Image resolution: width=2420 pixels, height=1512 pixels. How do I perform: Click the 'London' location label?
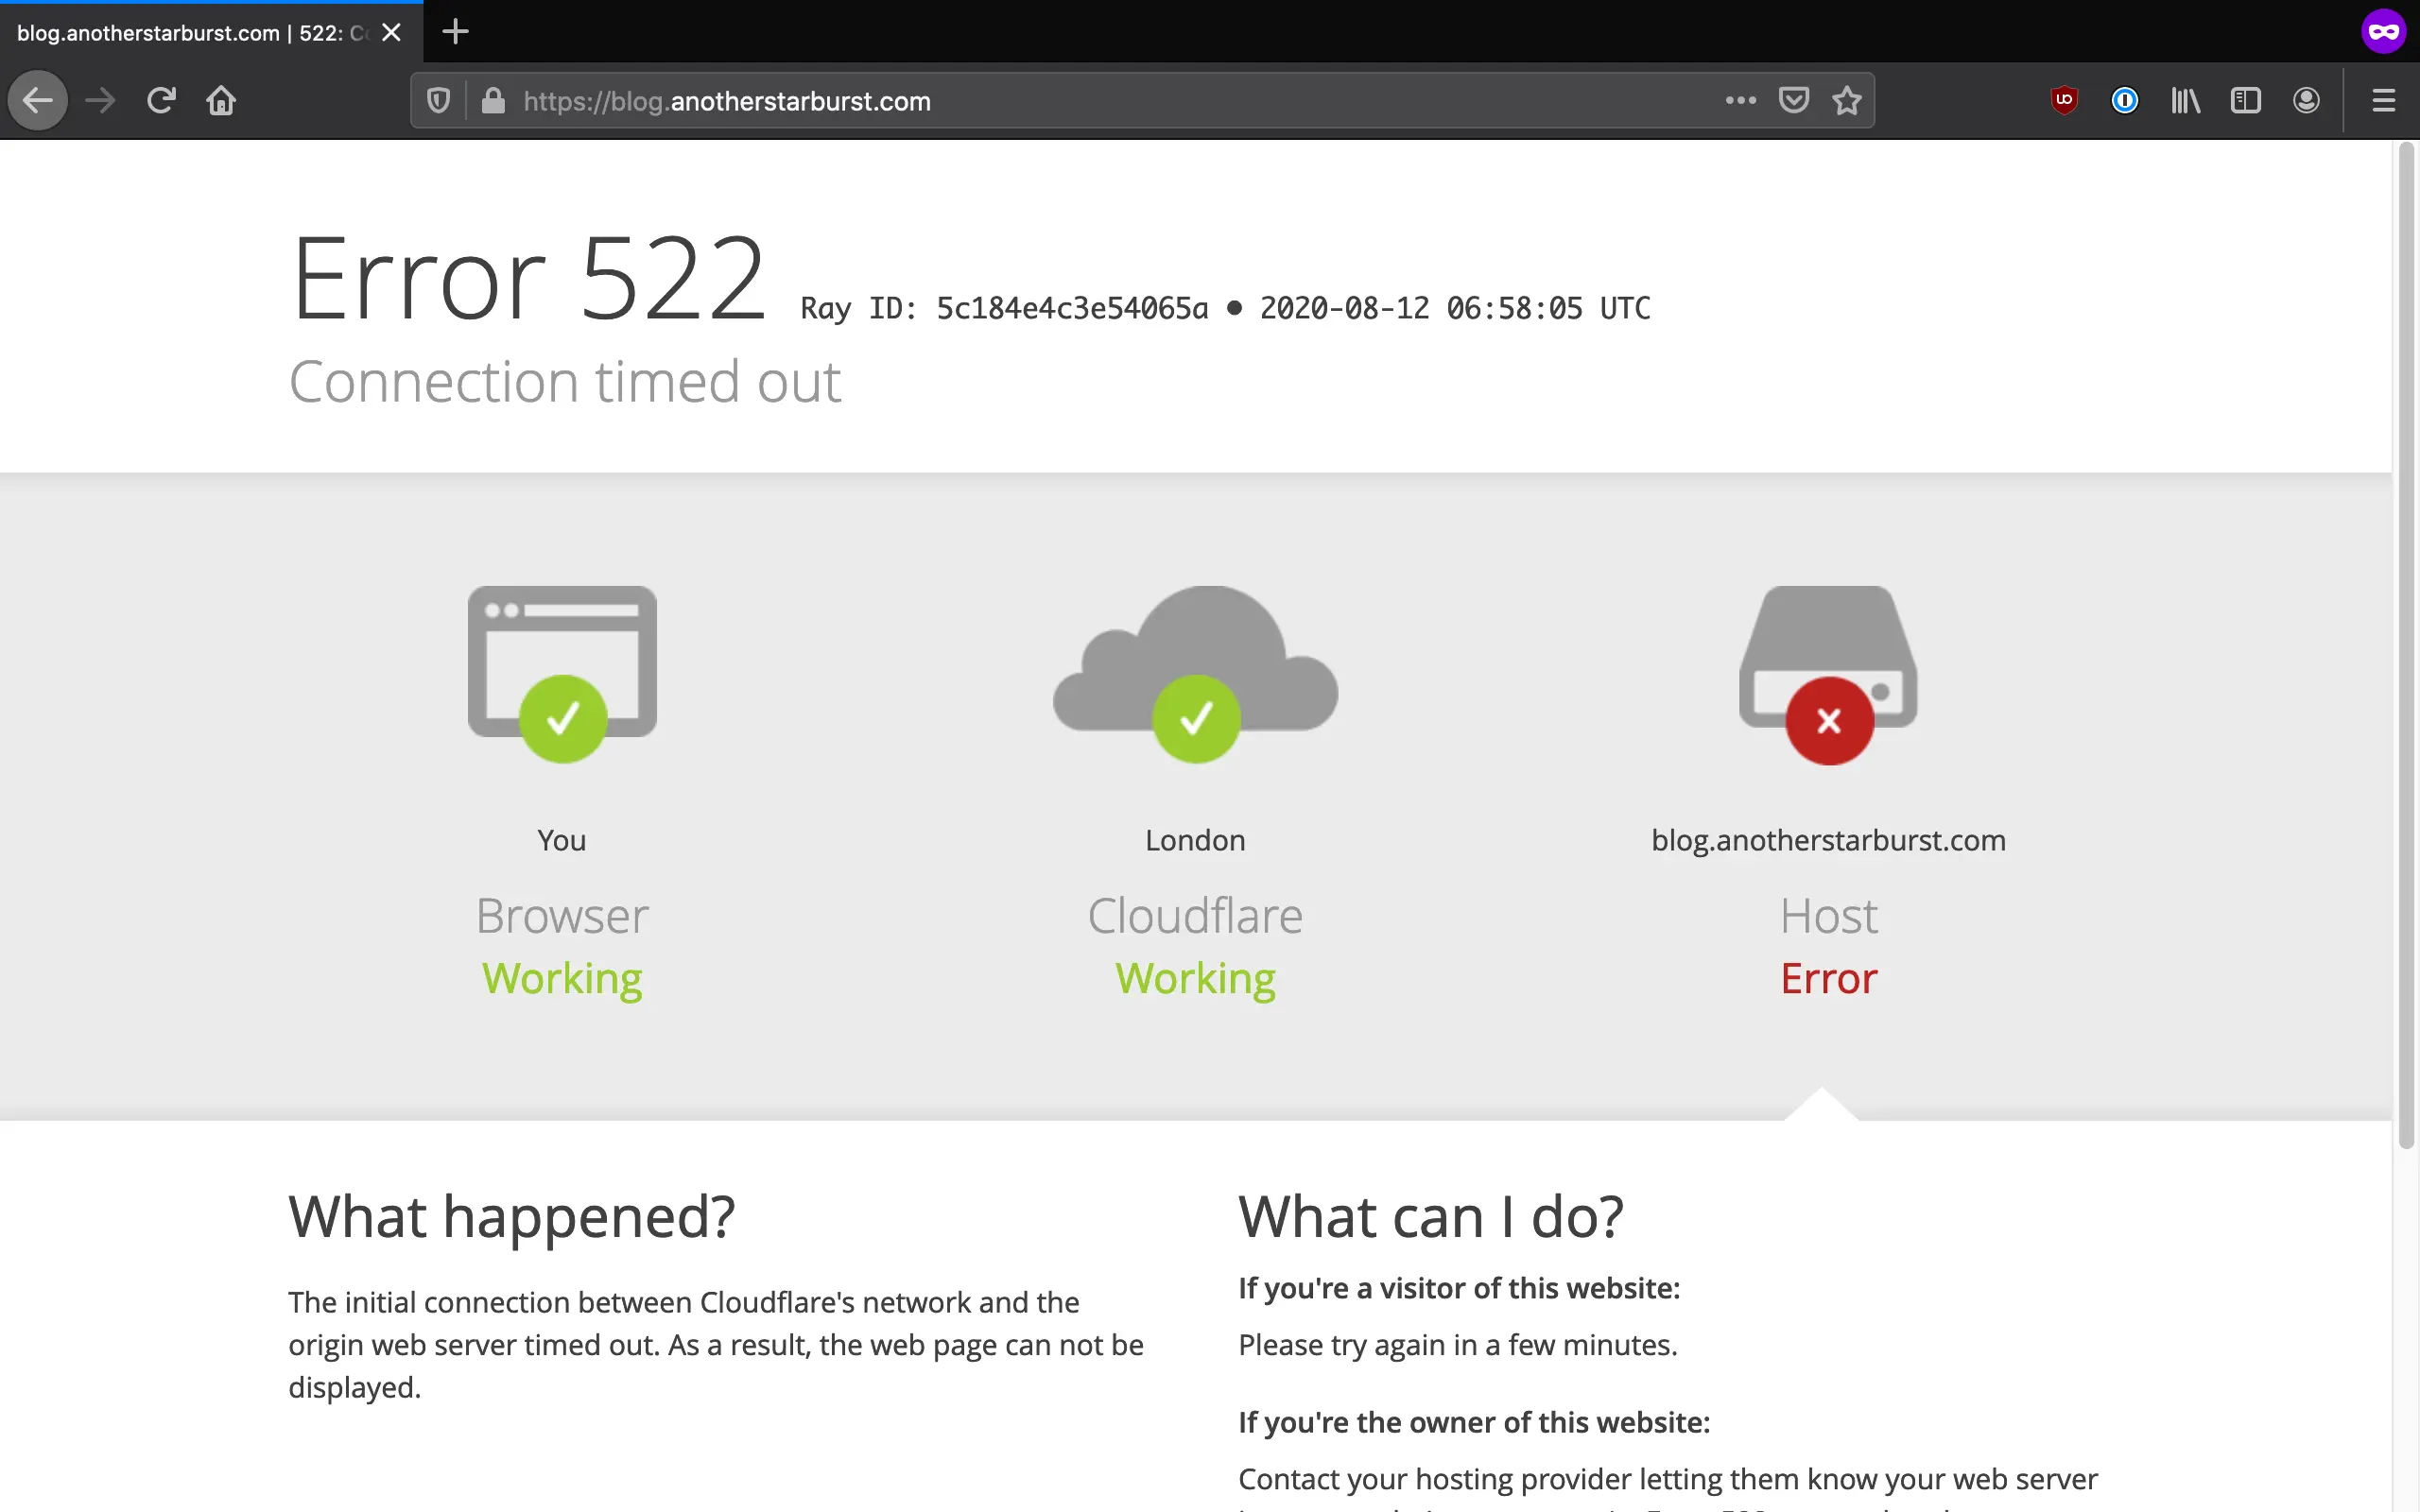(1195, 840)
